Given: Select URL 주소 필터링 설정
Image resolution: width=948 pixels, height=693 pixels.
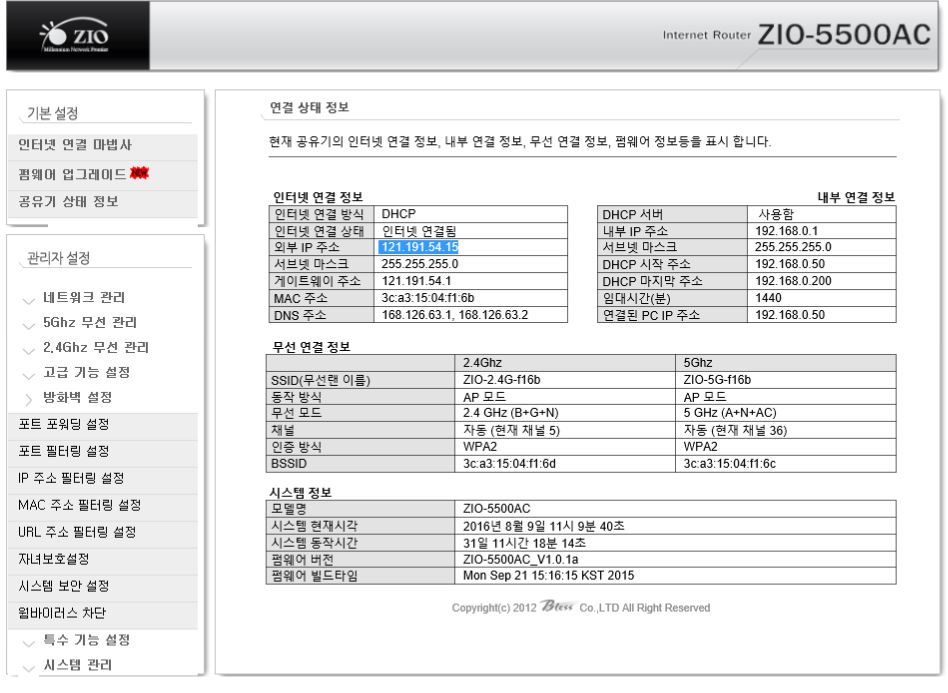Looking at the screenshot, I should pyautogui.click(x=77, y=531).
